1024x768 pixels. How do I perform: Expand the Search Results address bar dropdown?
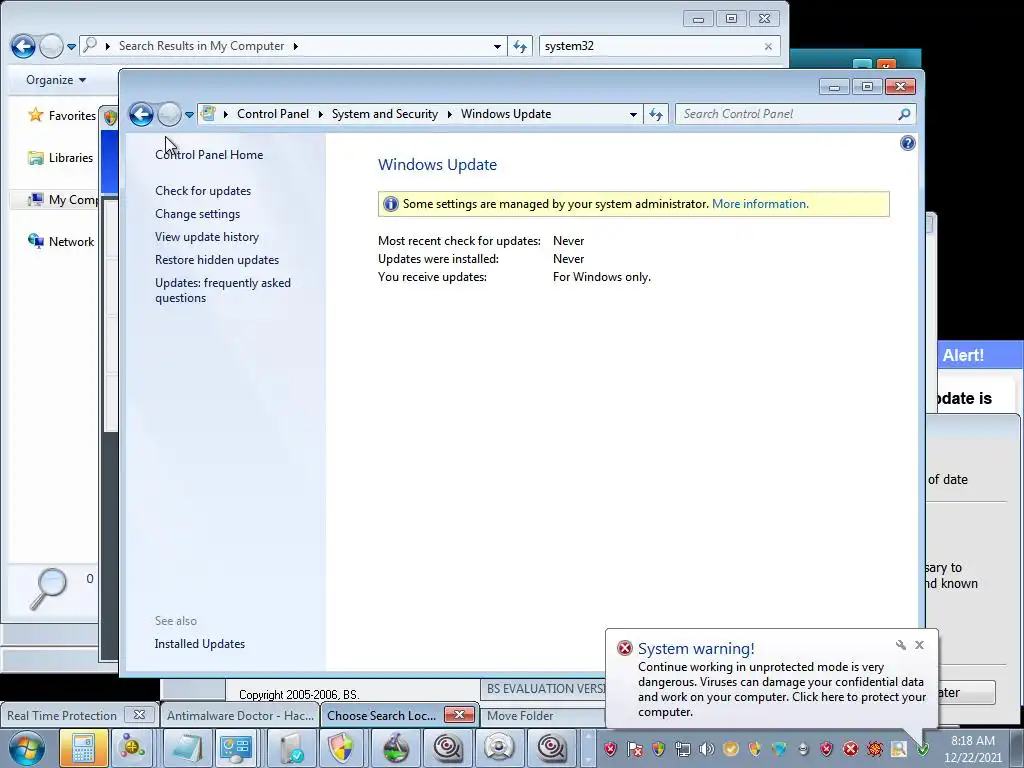click(x=497, y=46)
